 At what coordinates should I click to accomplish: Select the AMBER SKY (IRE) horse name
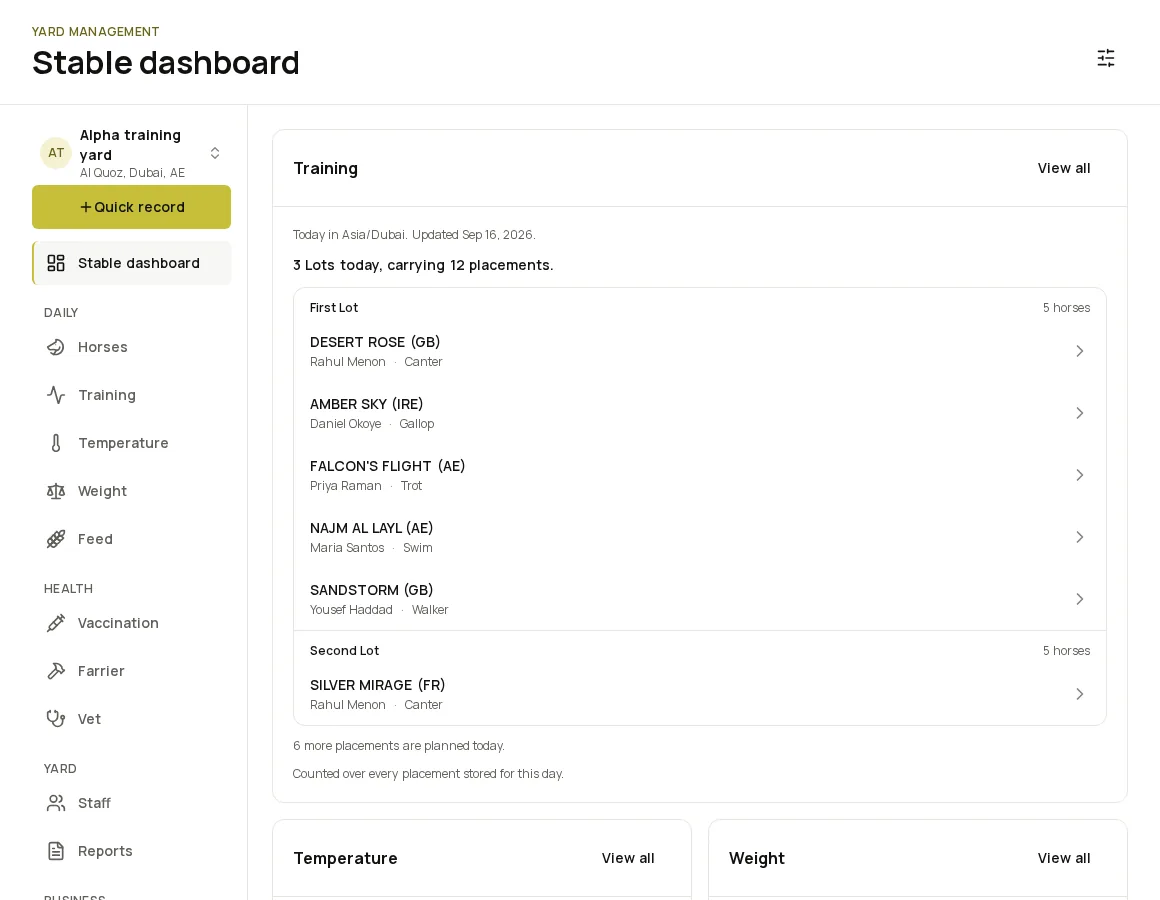tap(366, 405)
